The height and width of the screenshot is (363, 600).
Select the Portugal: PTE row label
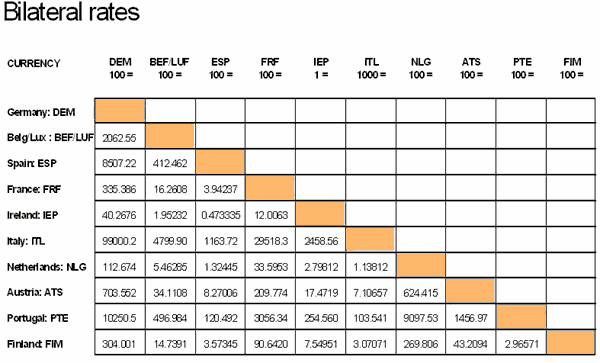(38, 318)
